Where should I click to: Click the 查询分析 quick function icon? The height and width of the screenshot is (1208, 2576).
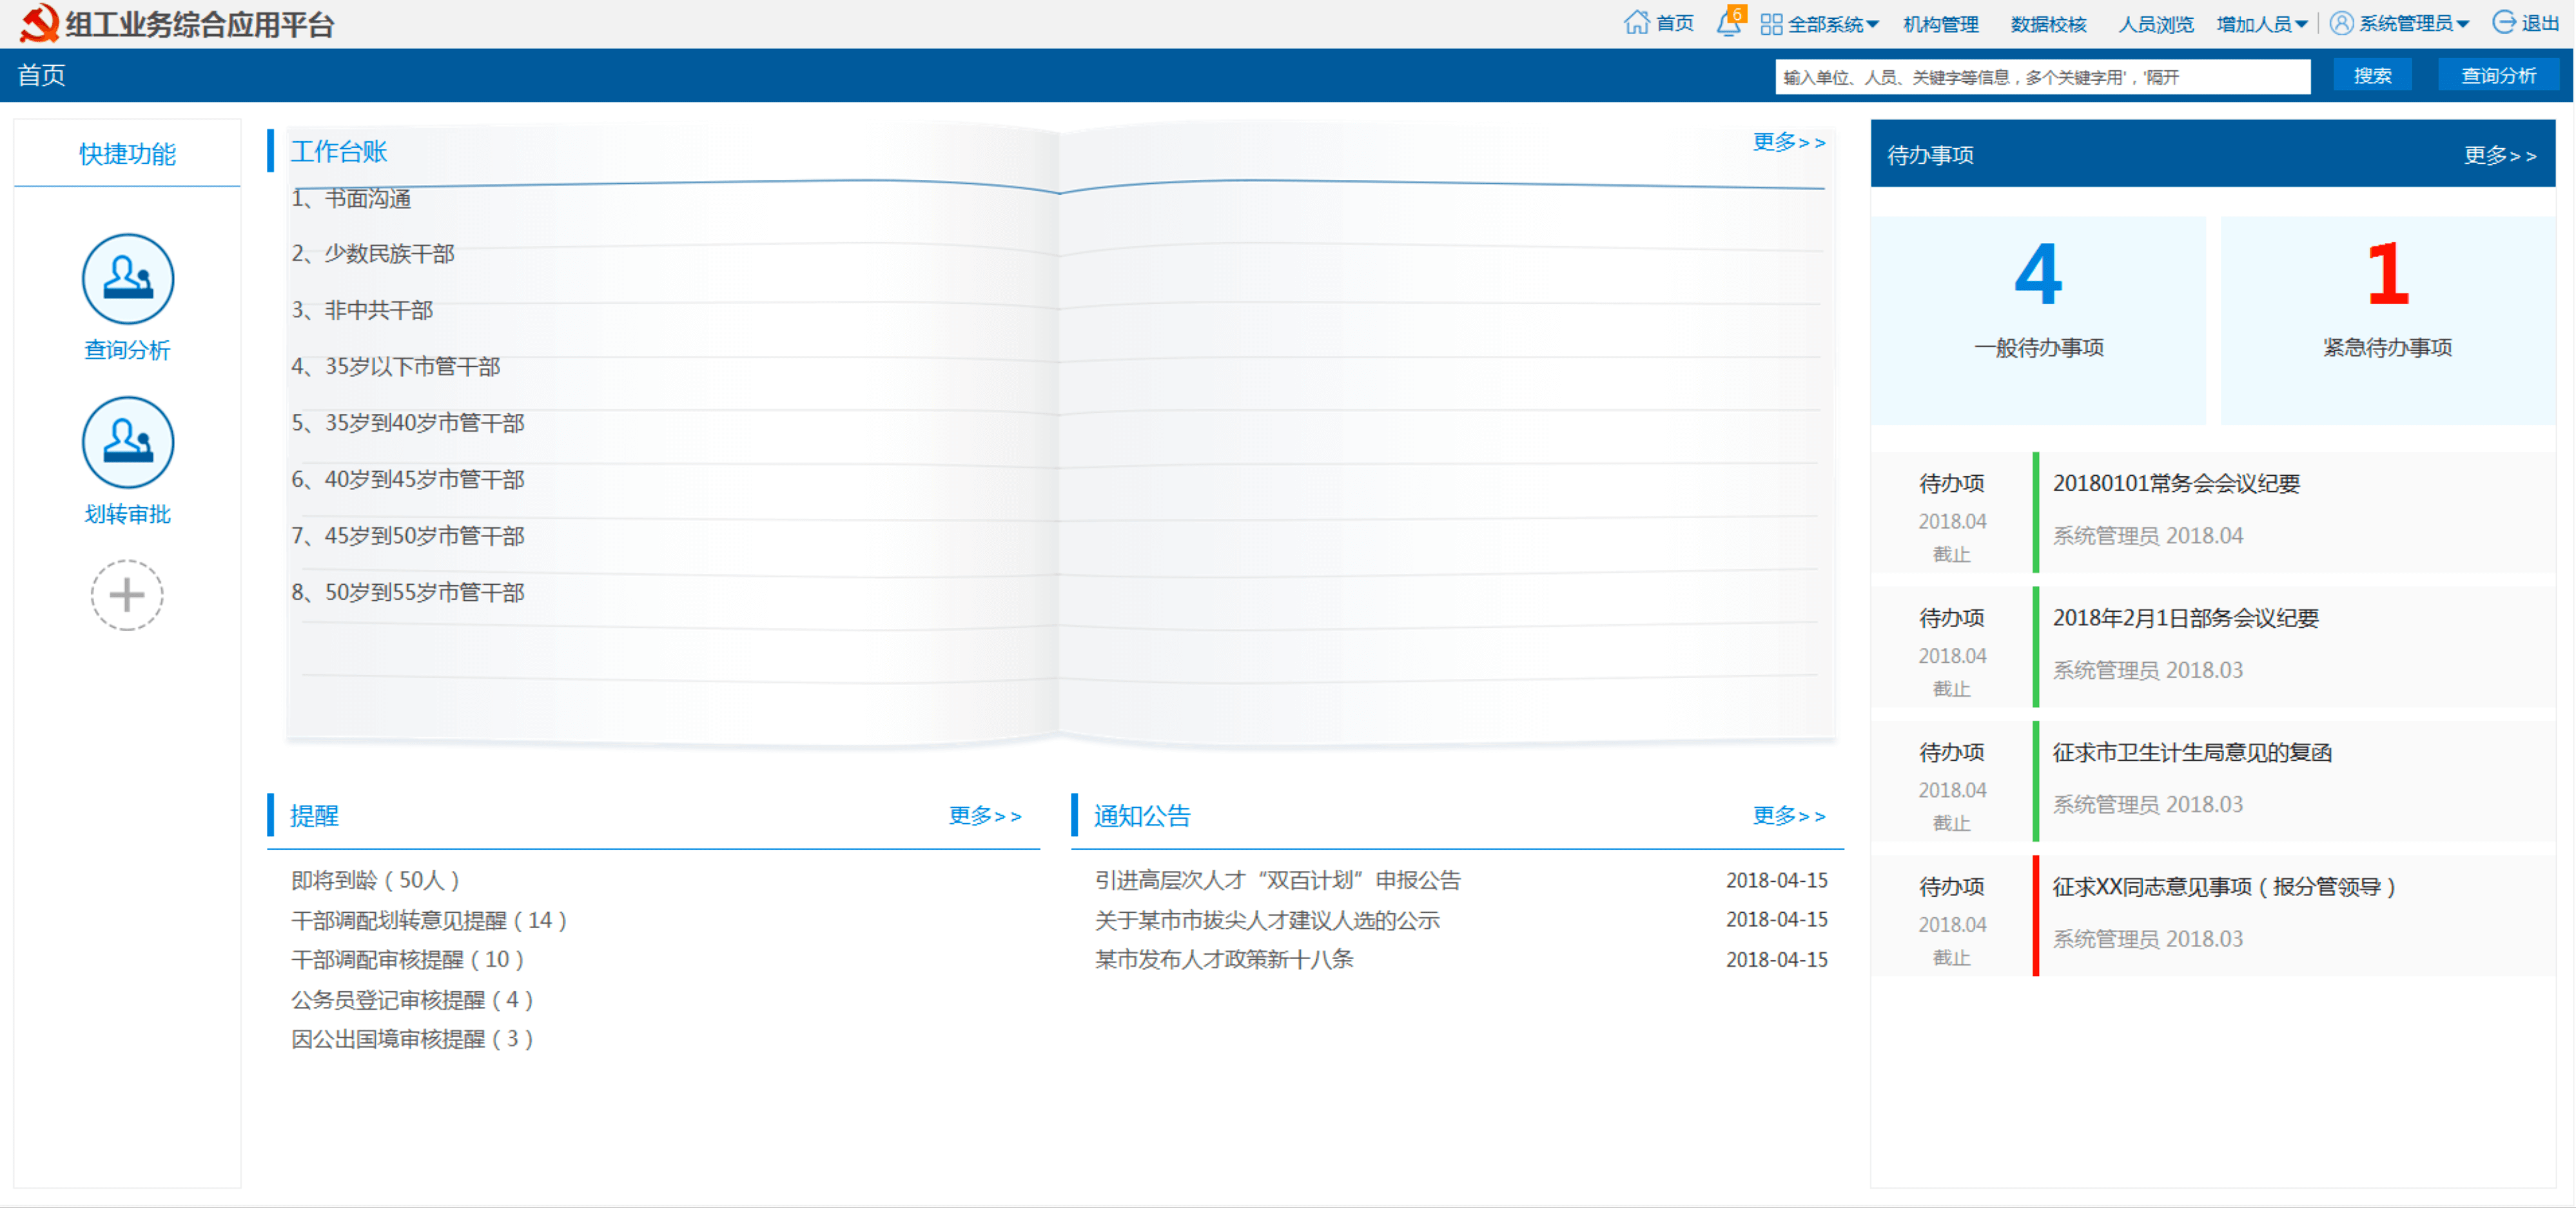click(x=128, y=279)
